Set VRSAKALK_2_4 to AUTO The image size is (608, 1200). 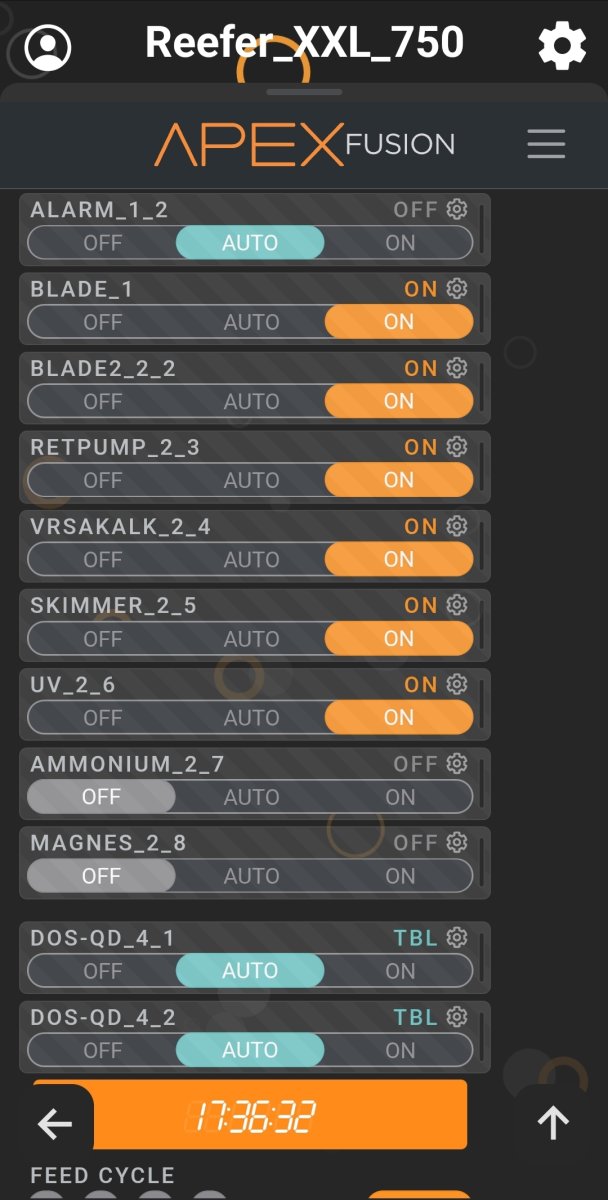[251, 560]
